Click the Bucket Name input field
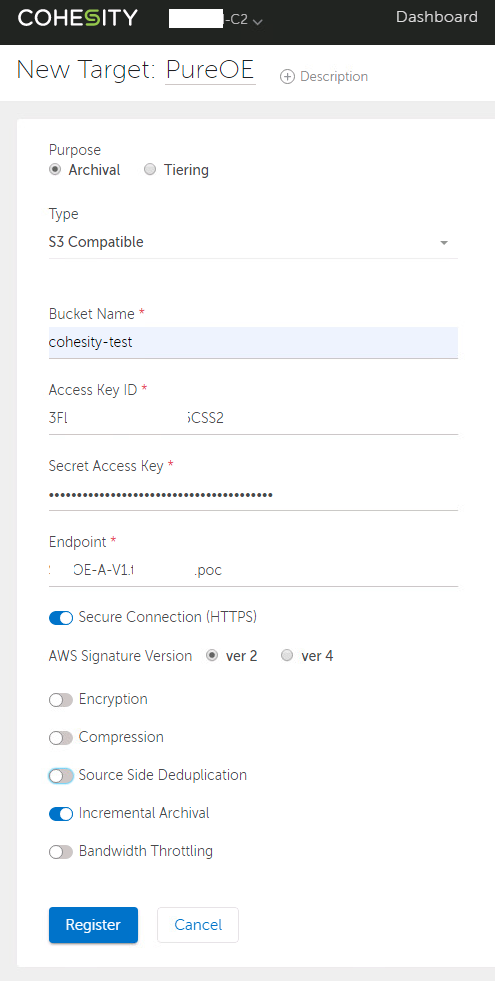 [253, 342]
